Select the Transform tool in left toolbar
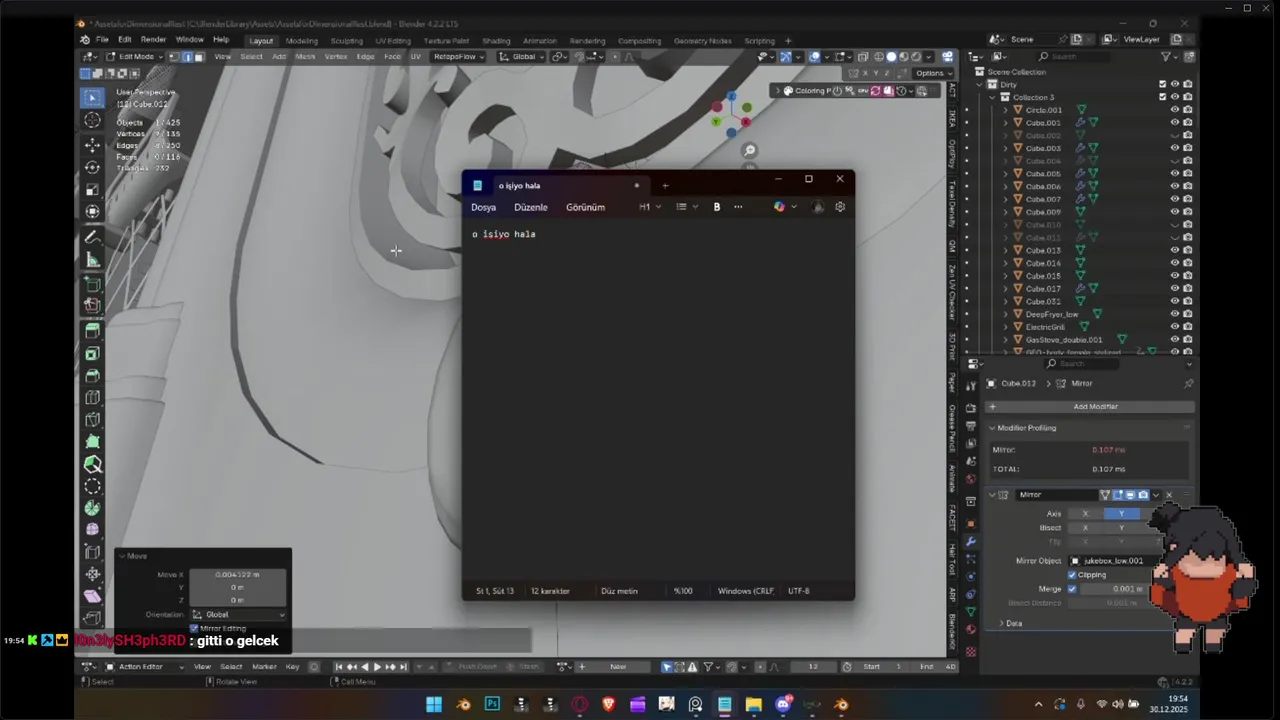 pos(92,211)
